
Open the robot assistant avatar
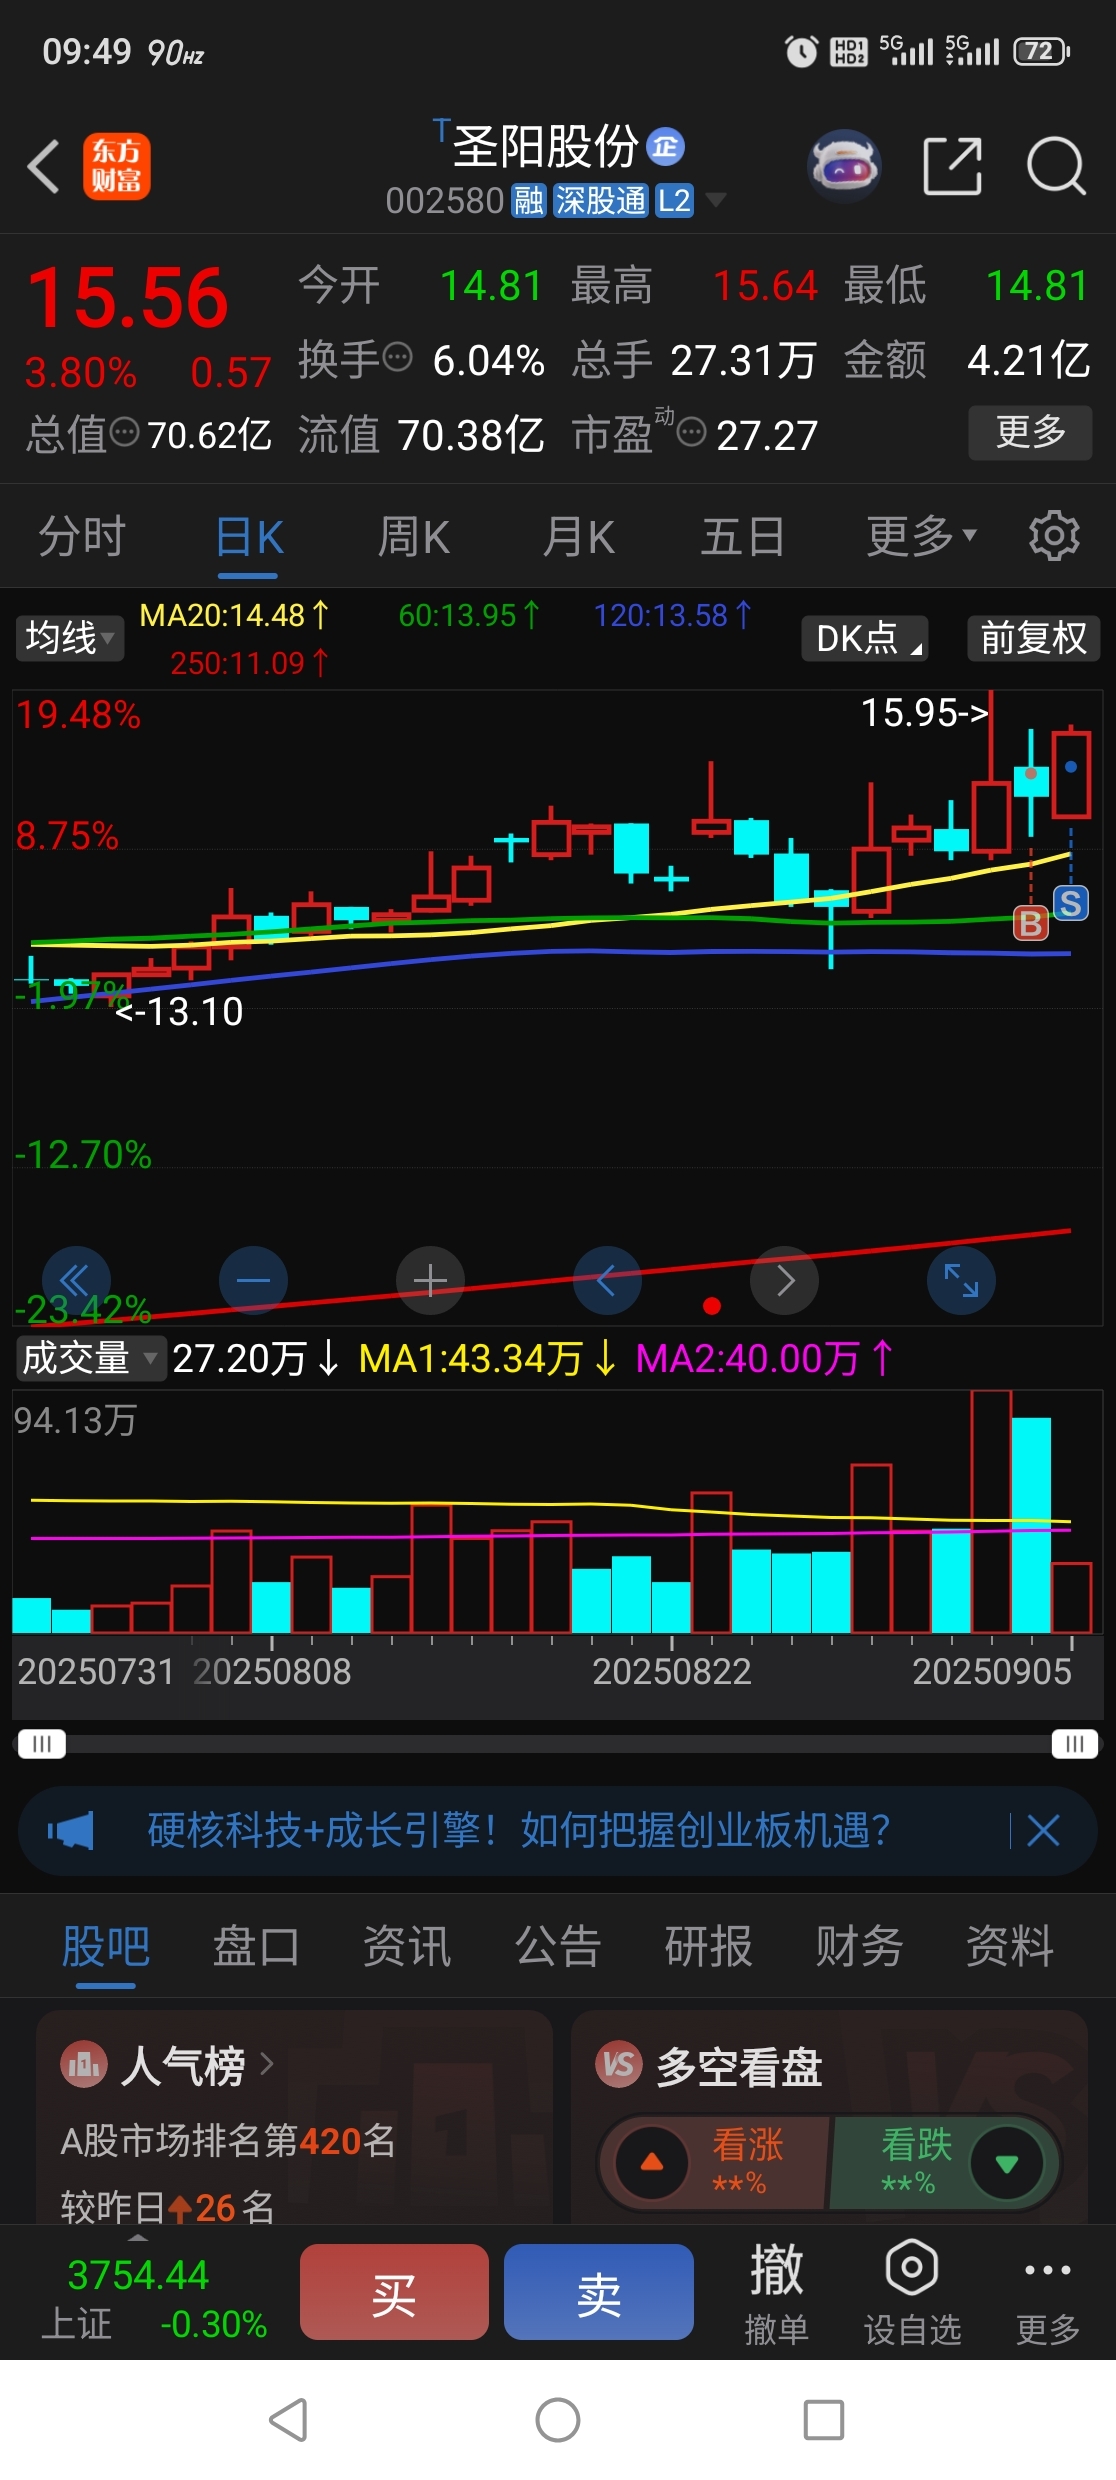[x=844, y=166]
